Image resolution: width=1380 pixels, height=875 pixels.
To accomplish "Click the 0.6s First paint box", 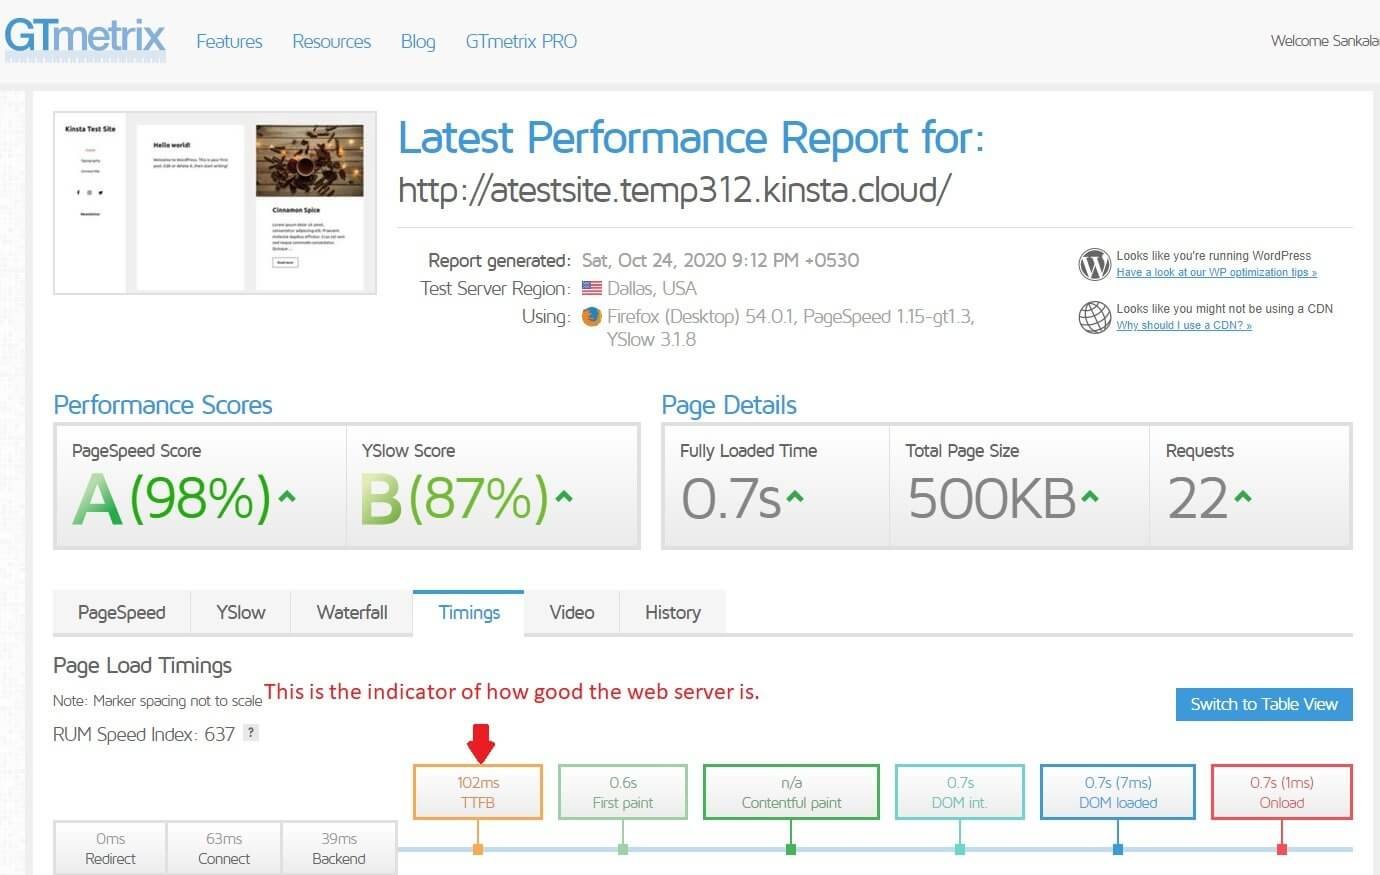I will click(623, 792).
